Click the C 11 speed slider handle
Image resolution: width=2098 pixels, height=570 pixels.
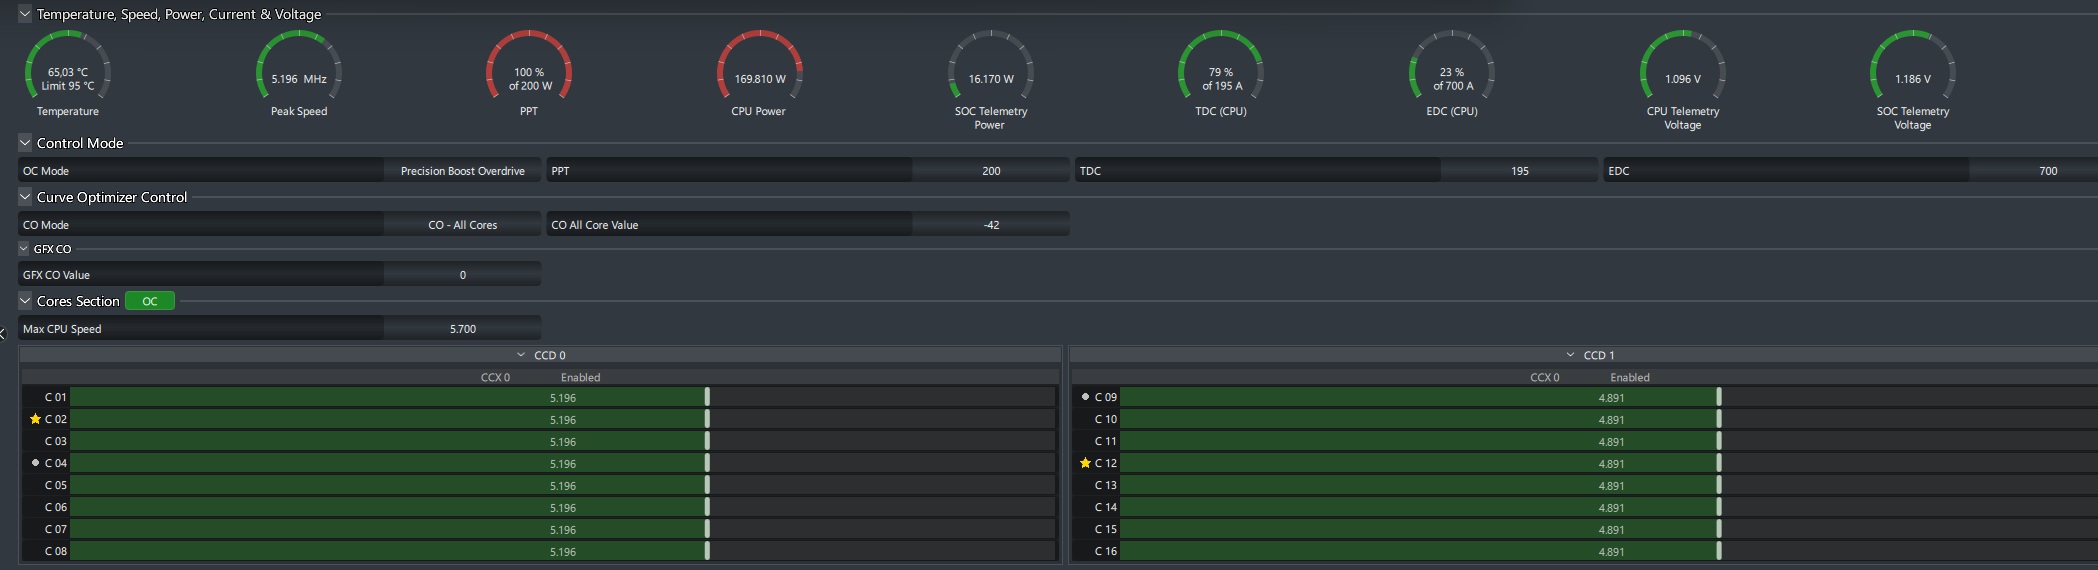(1719, 441)
